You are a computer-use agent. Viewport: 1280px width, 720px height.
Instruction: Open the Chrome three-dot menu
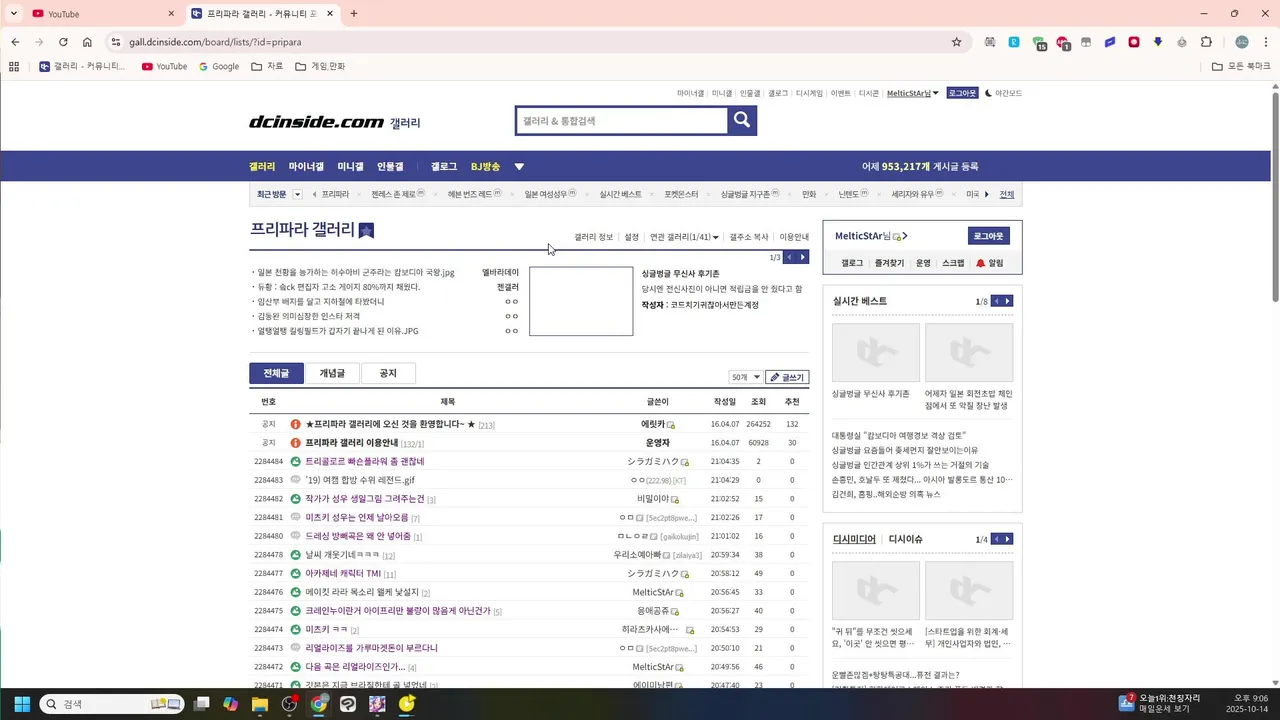tap(1265, 42)
